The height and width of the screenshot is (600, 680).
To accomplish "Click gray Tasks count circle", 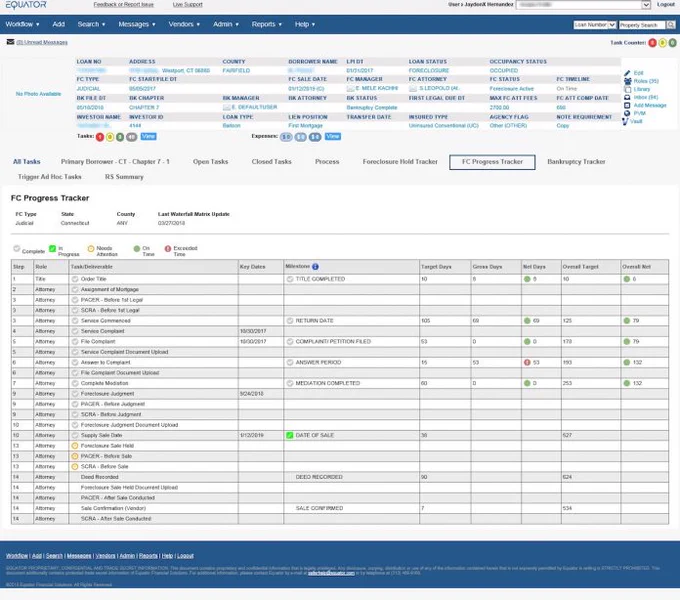I will (132, 137).
